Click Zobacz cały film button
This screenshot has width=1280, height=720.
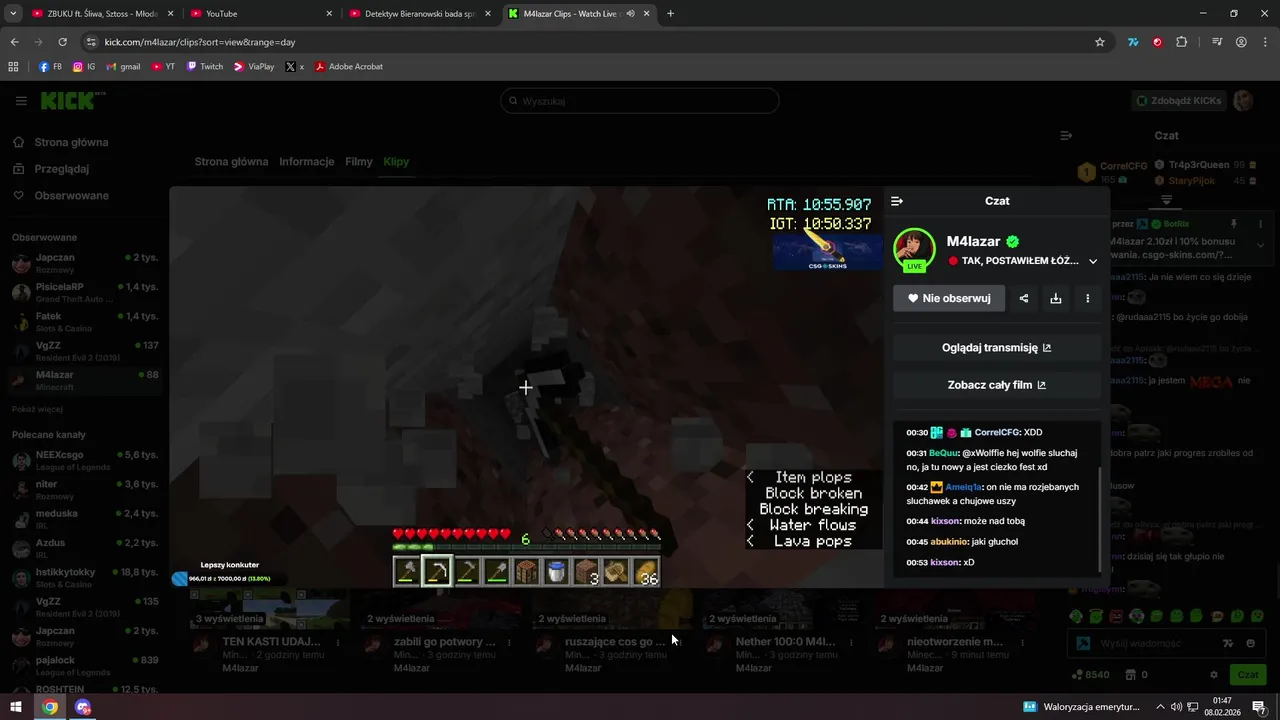[x=997, y=385]
